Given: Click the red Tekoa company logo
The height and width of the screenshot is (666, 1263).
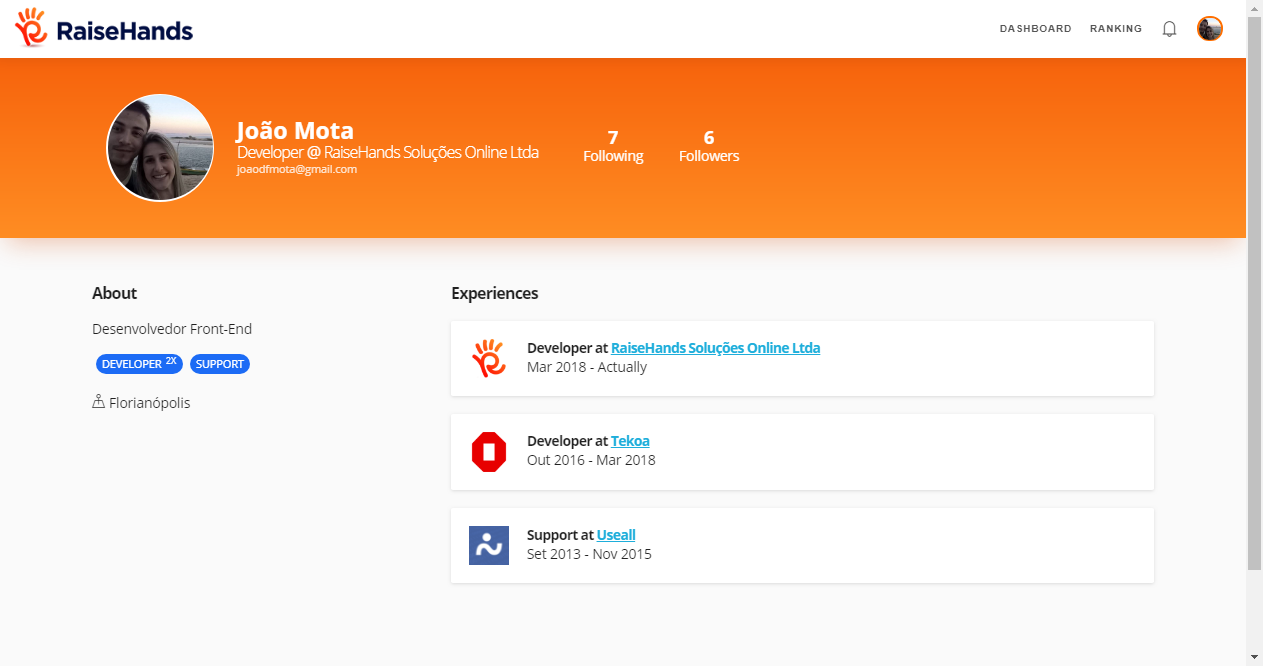Looking at the screenshot, I should click(489, 452).
